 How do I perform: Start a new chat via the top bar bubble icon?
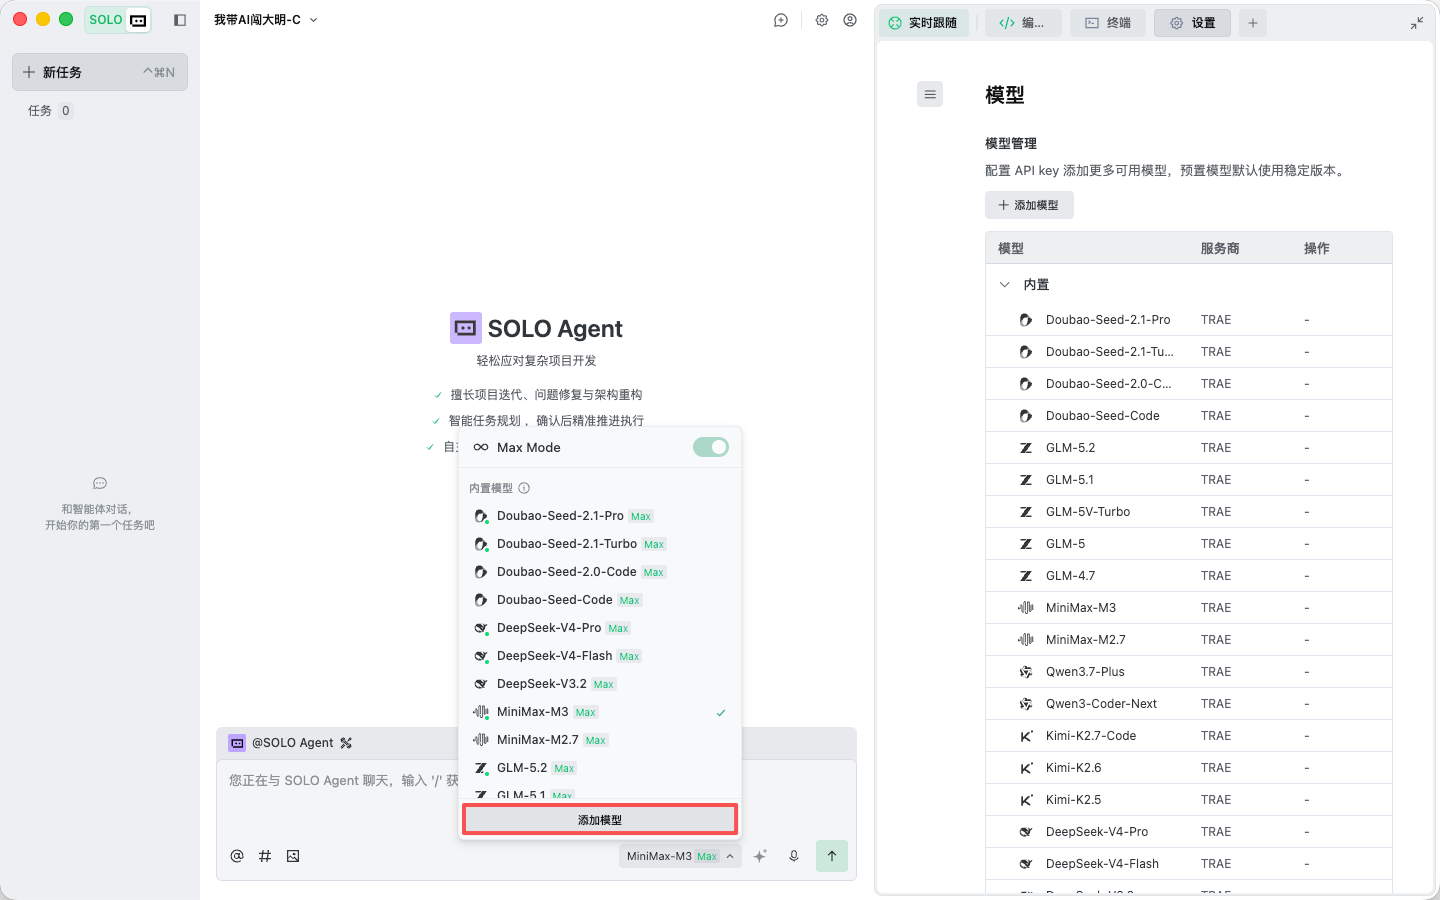coord(781,20)
